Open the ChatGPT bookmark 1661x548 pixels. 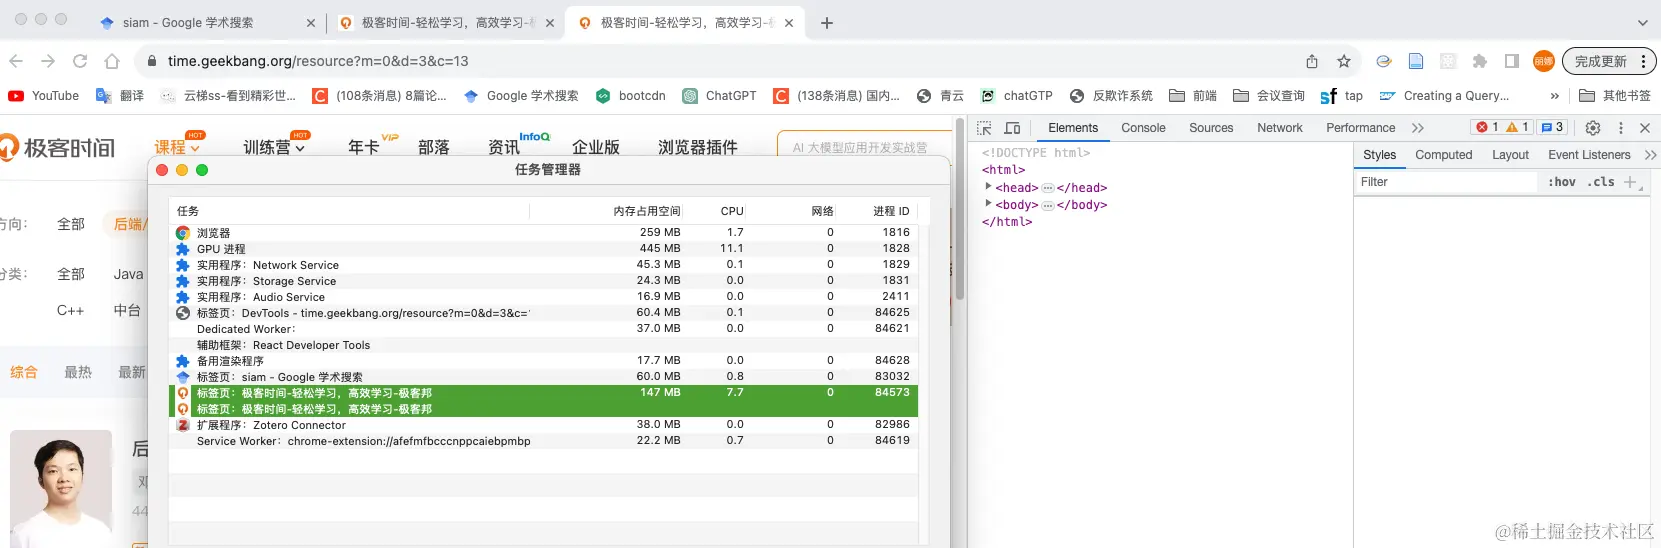click(719, 96)
